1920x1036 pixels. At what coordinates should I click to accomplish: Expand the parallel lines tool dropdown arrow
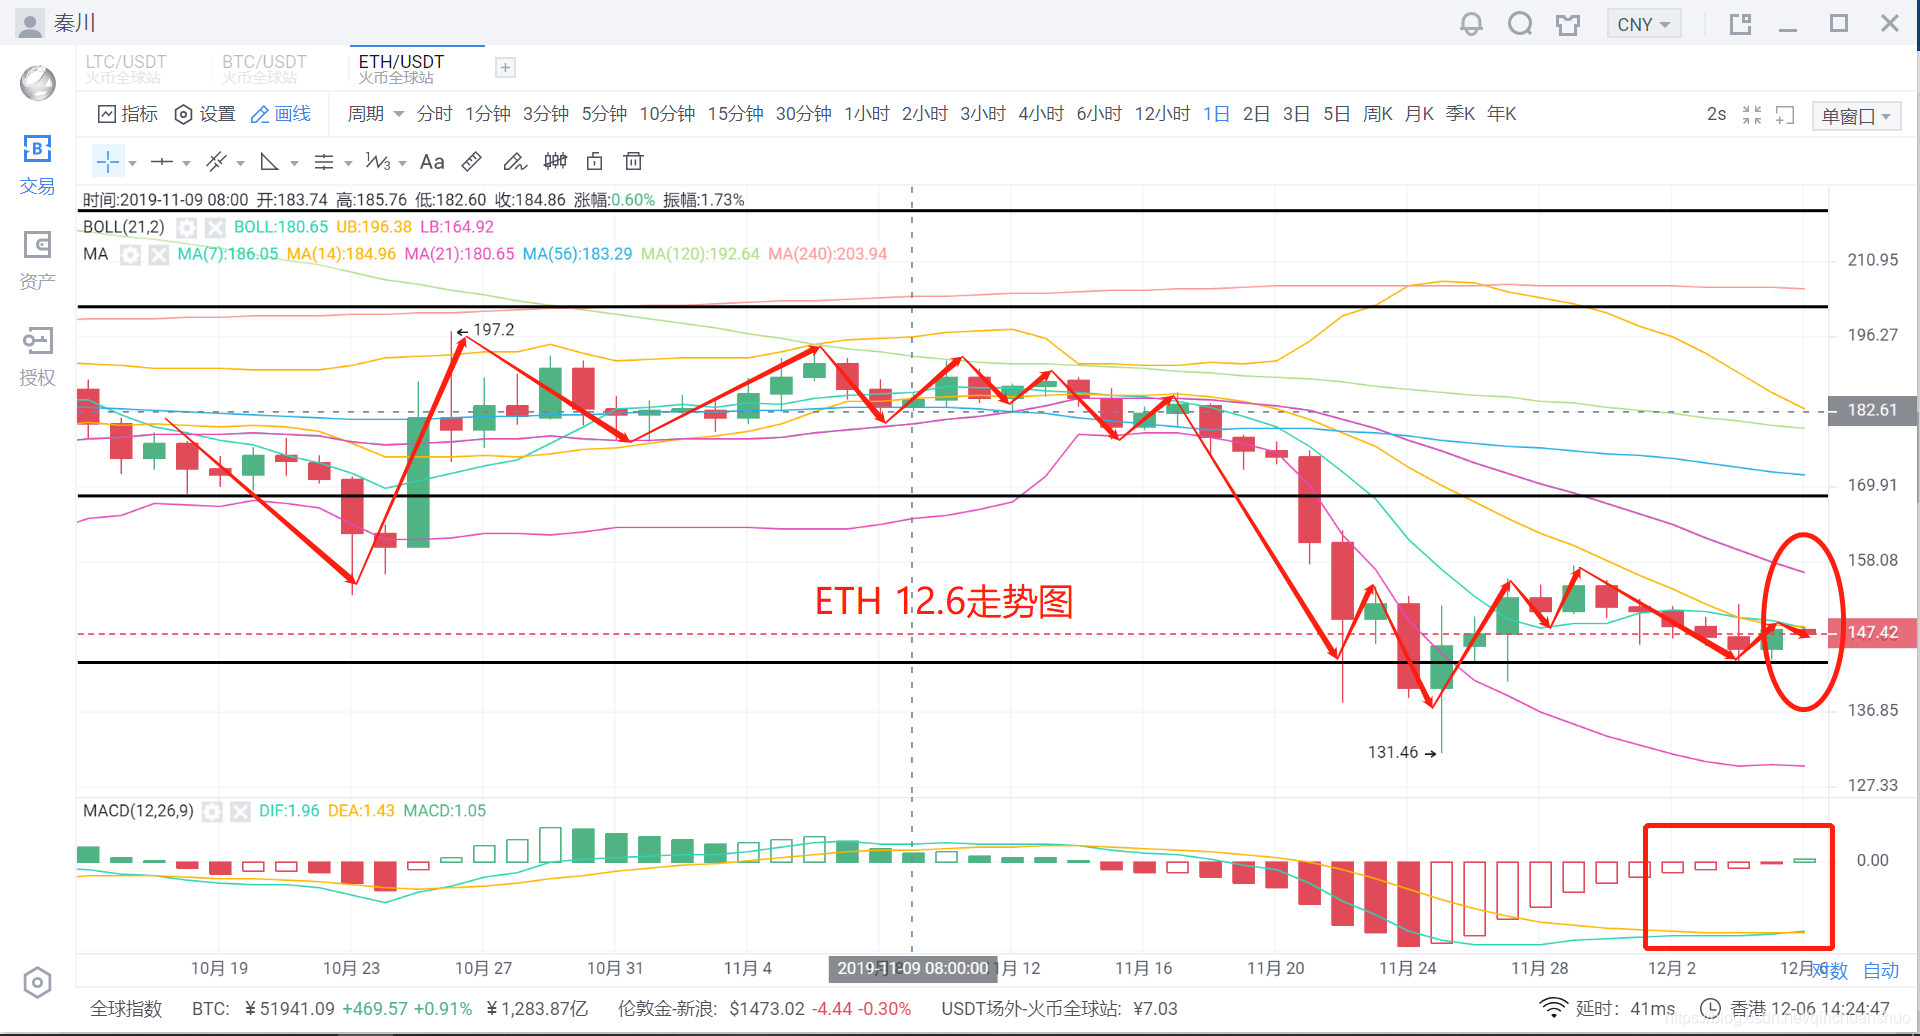coord(240,163)
